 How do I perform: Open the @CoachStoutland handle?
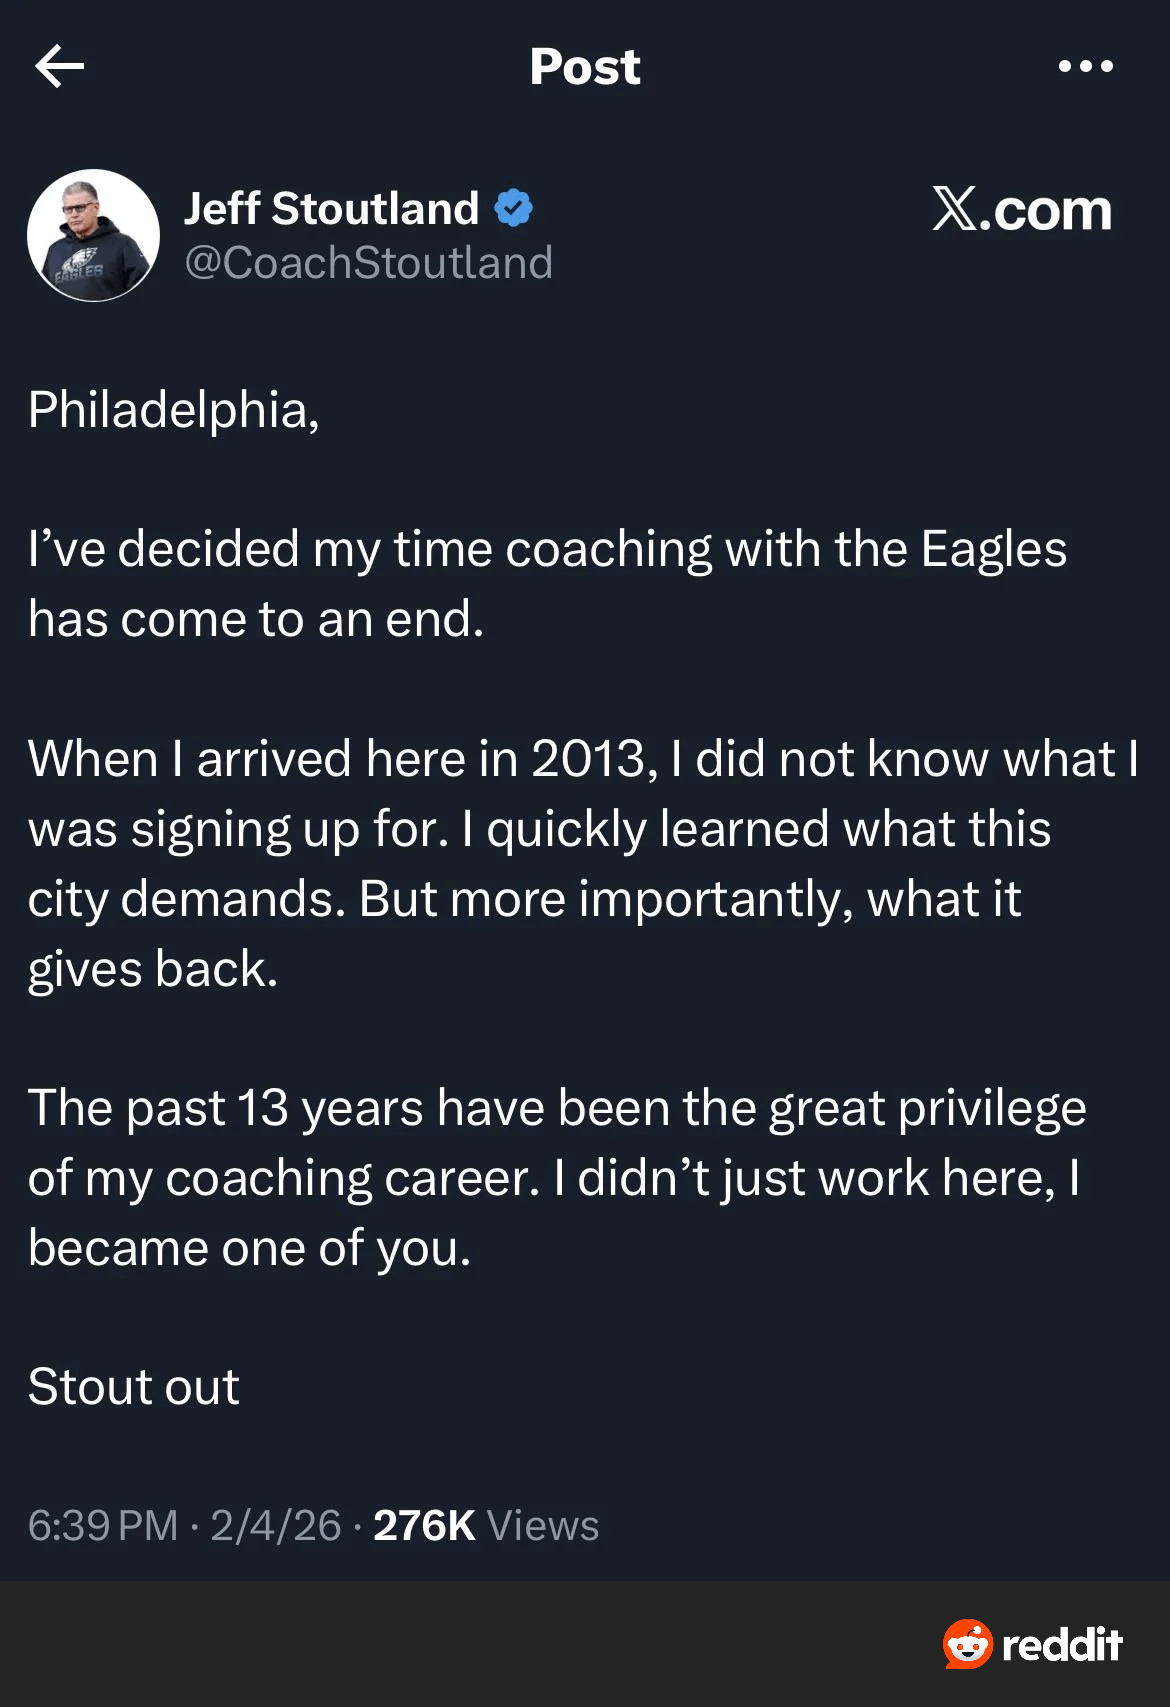368,262
